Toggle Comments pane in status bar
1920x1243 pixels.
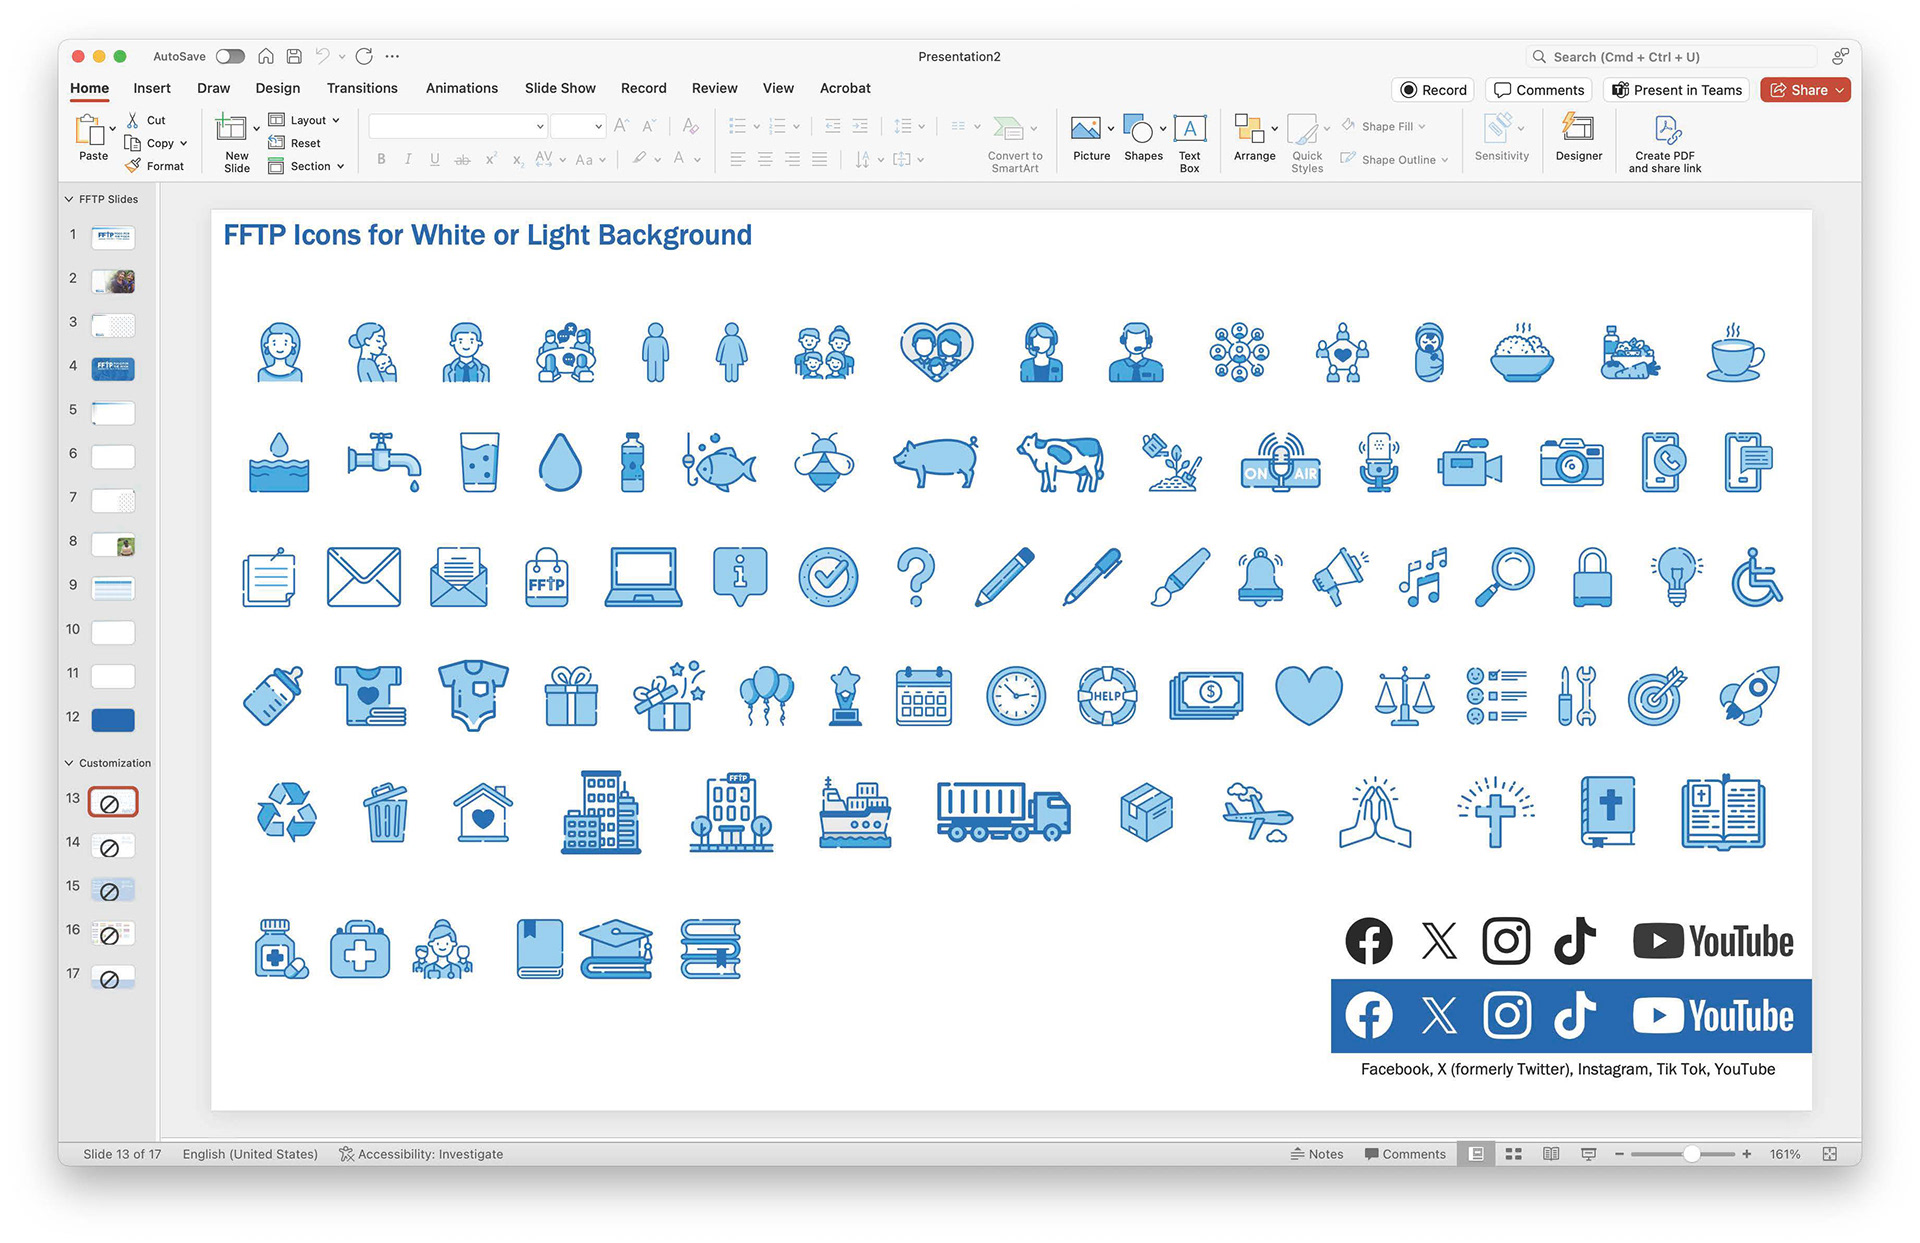[1405, 1154]
